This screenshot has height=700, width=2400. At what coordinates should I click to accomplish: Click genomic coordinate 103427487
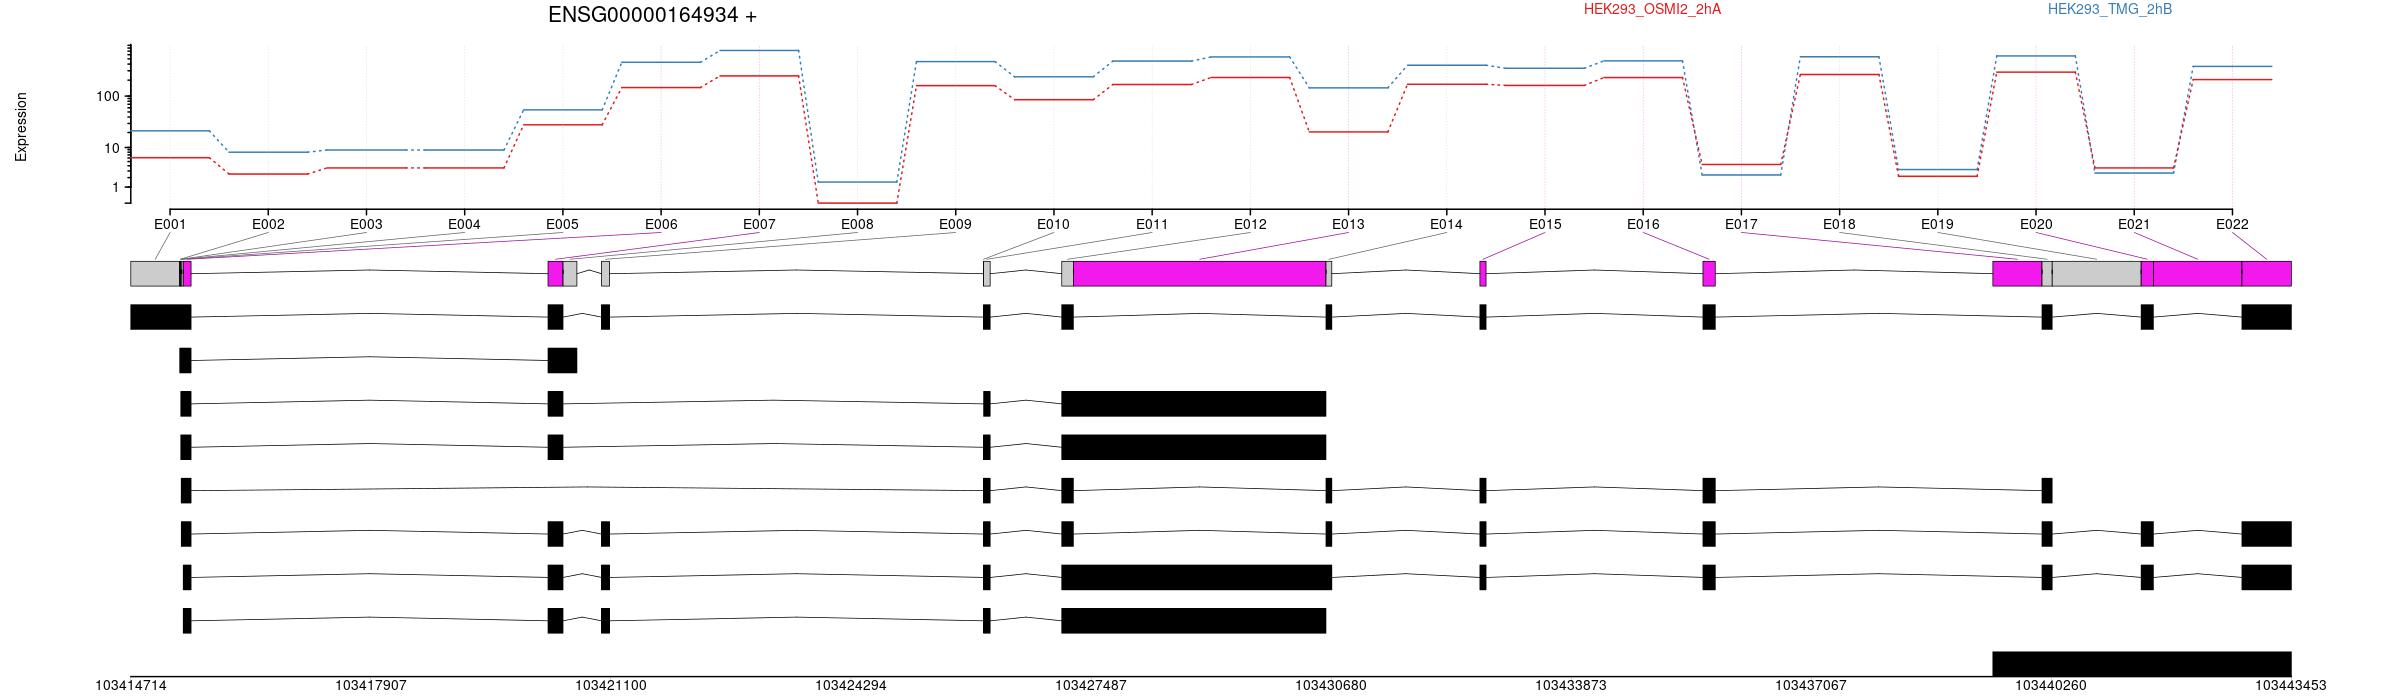tap(1091, 686)
